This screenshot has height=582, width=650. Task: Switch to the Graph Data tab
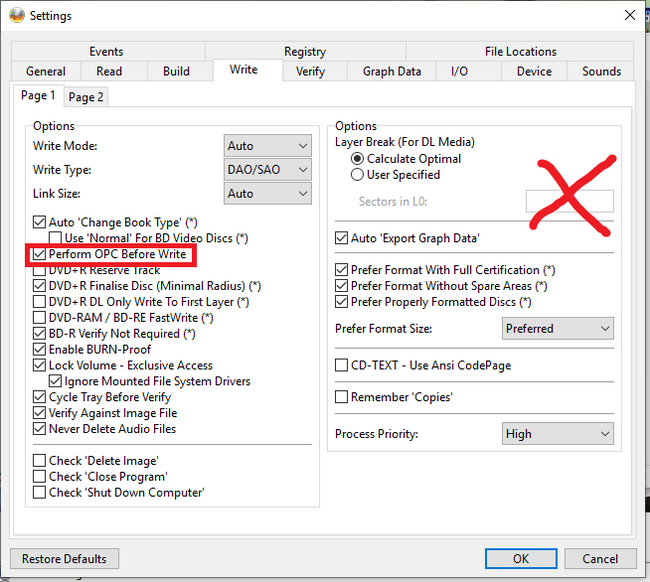click(392, 71)
